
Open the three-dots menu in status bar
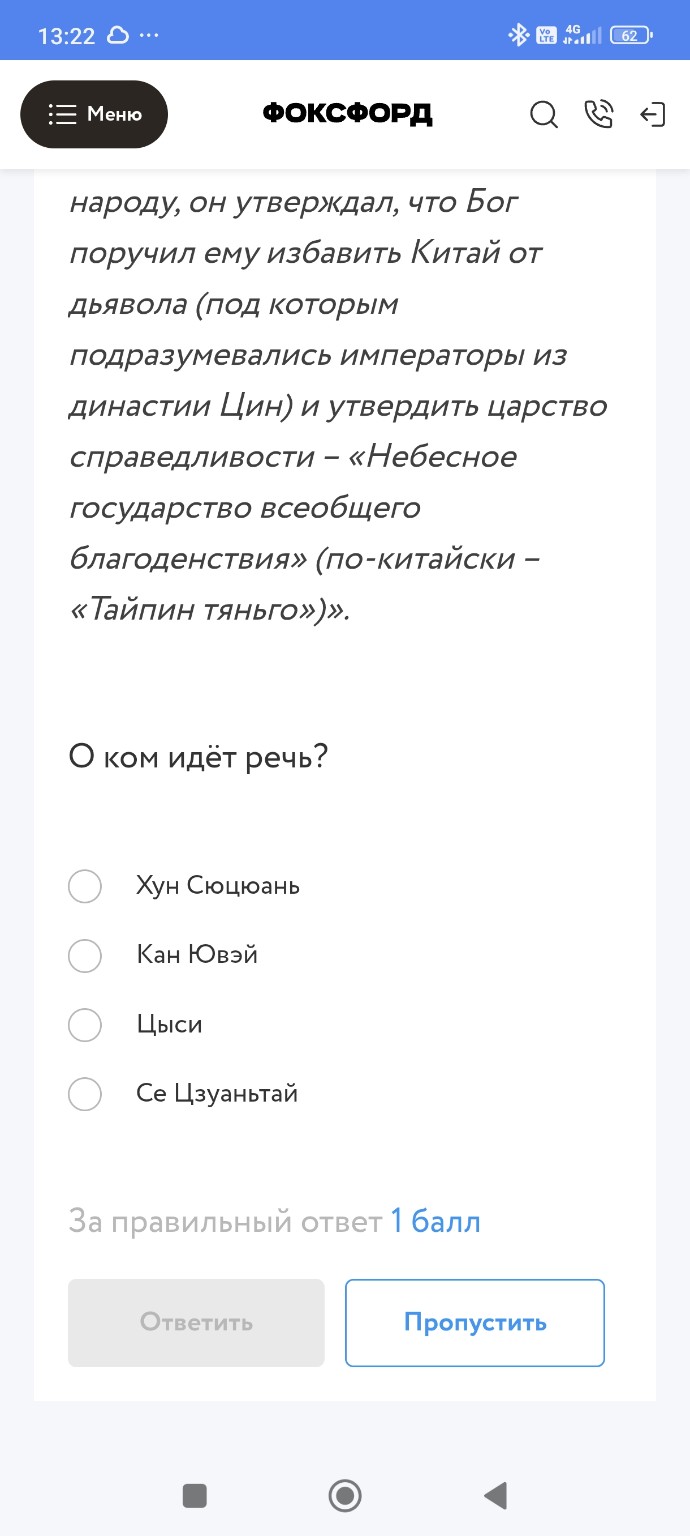pyautogui.click(x=152, y=33)
